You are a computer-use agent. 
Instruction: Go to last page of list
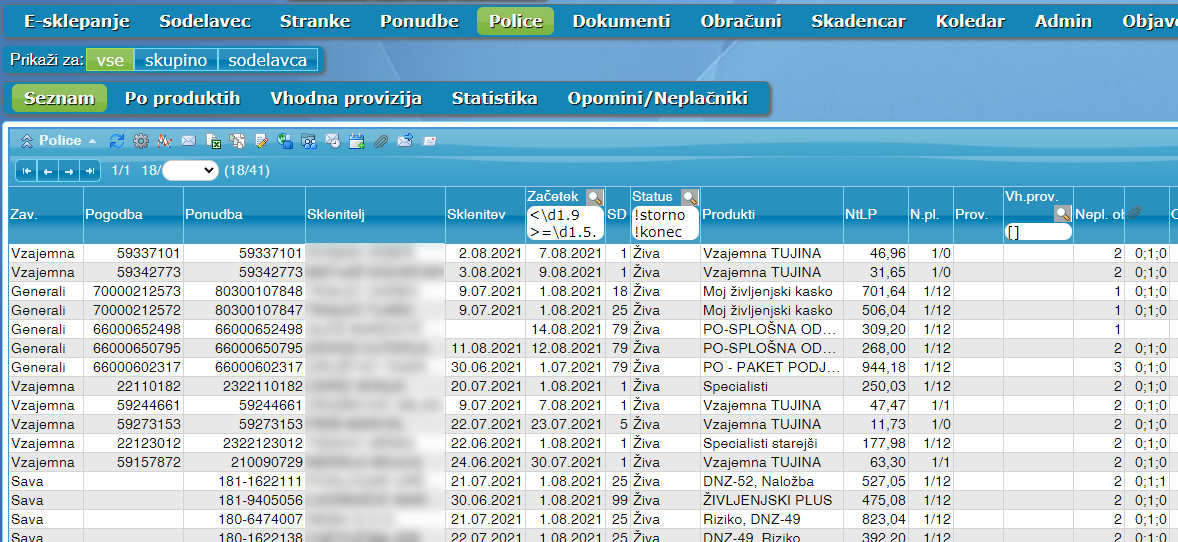pos(89,171)
